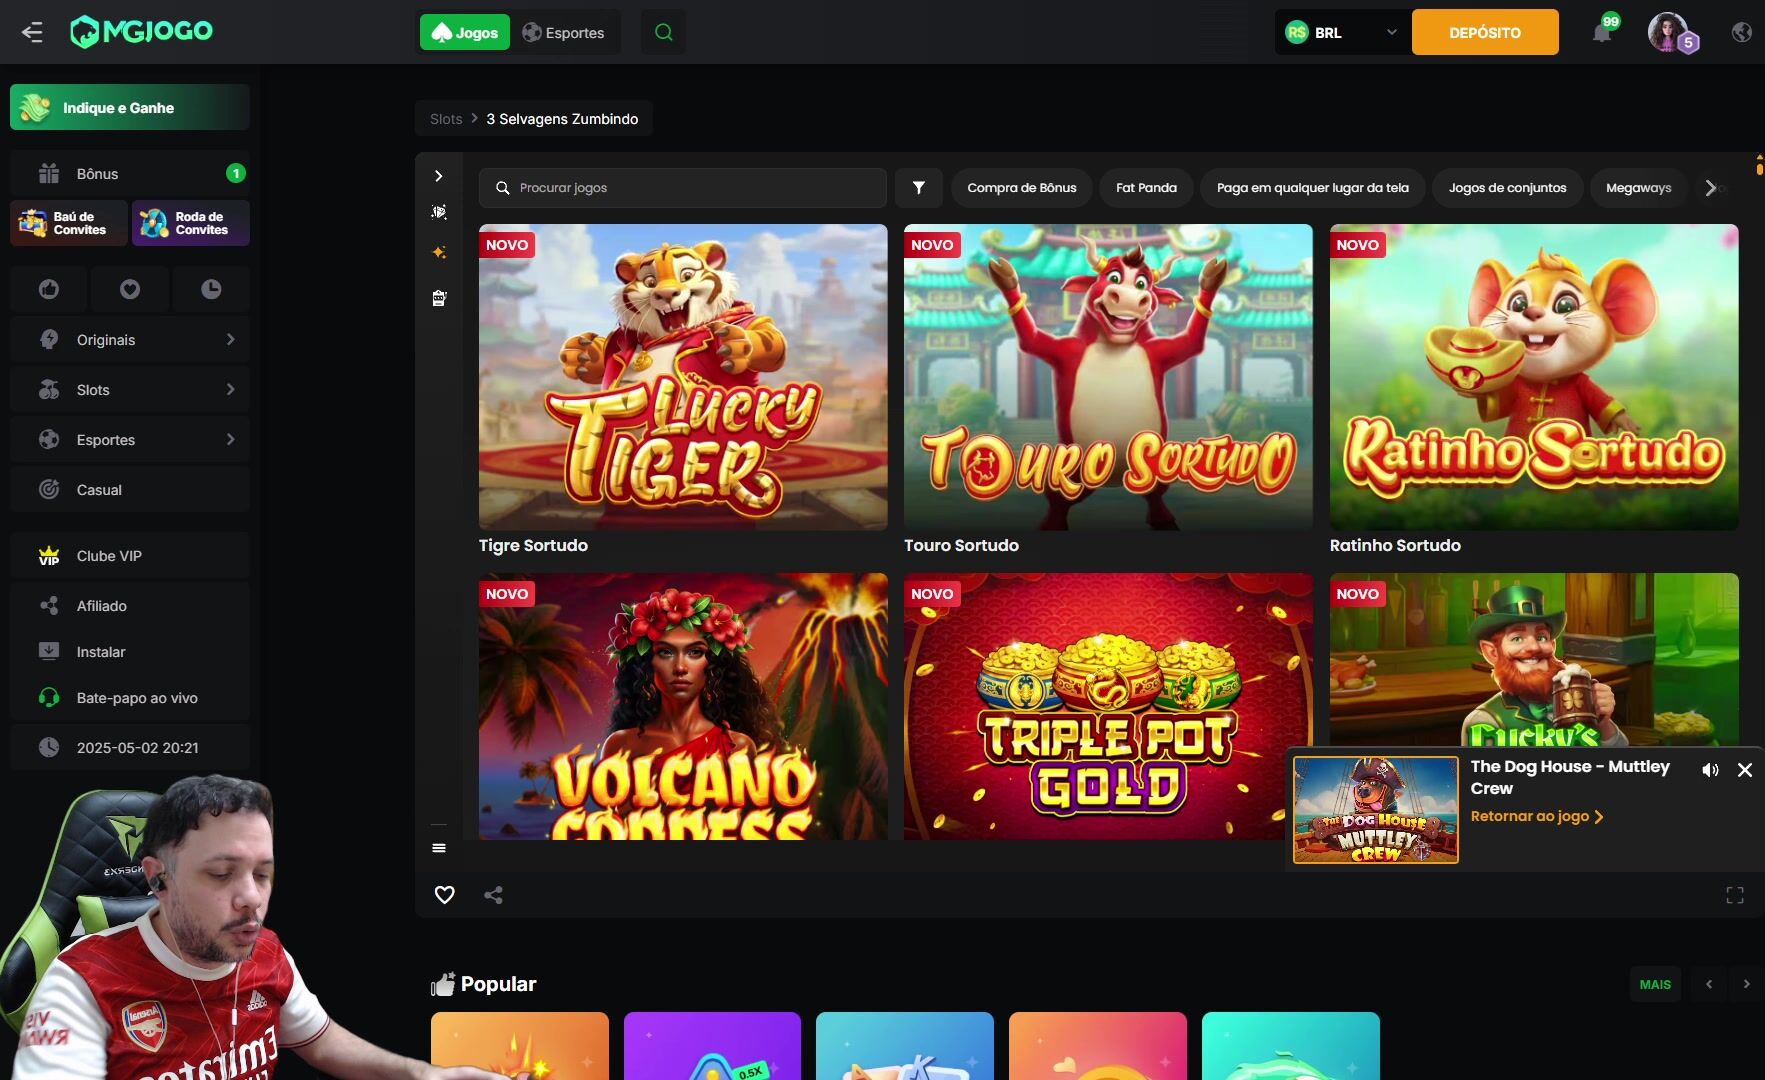Image resolution: width=1765 pixels, height=1080 pixels.
Task: Click the popular flame icon in the sidebar
Action: click(x=49, y=289)
